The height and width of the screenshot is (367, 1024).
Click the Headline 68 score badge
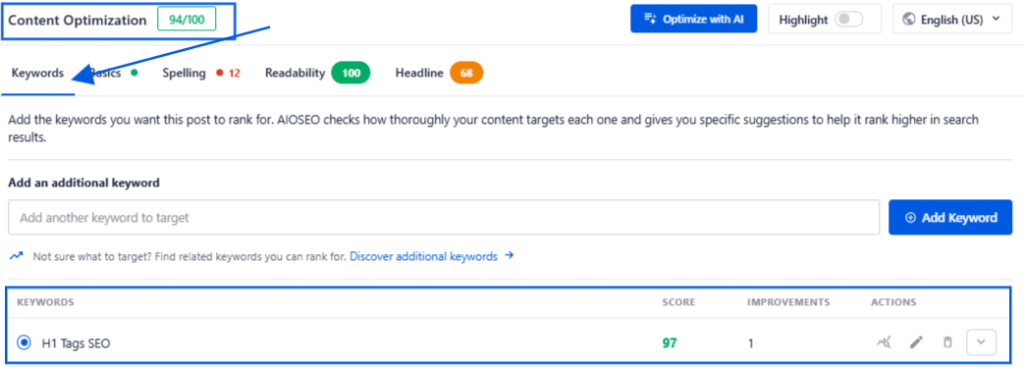(x=466, y=73)
